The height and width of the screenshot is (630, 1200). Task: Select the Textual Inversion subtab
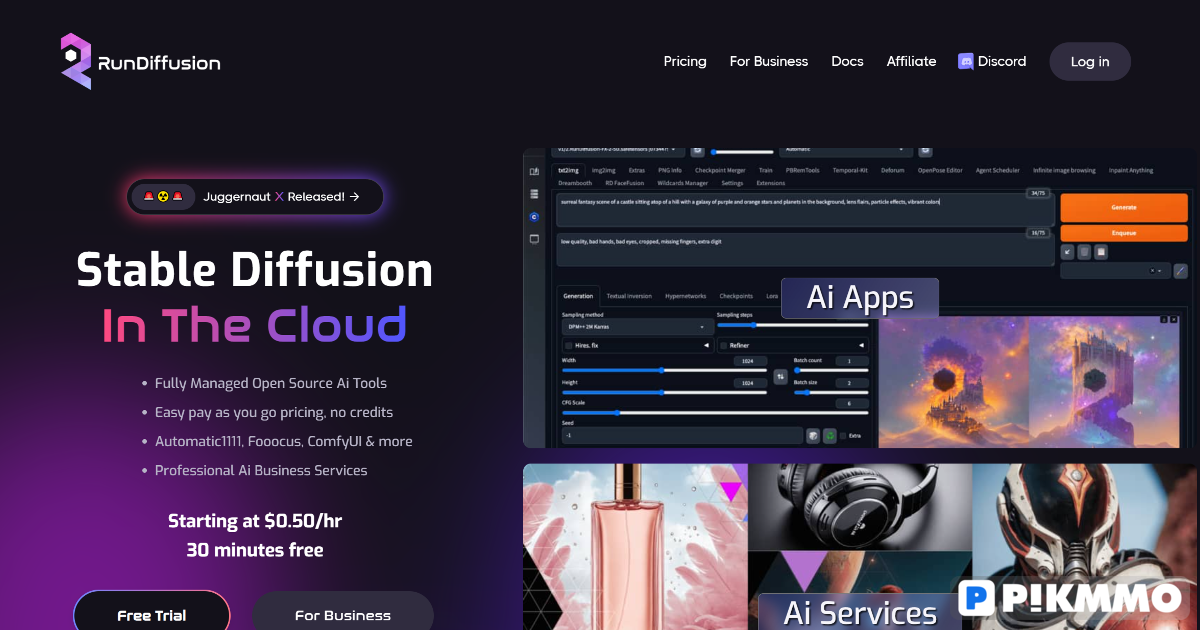point(629,296)
